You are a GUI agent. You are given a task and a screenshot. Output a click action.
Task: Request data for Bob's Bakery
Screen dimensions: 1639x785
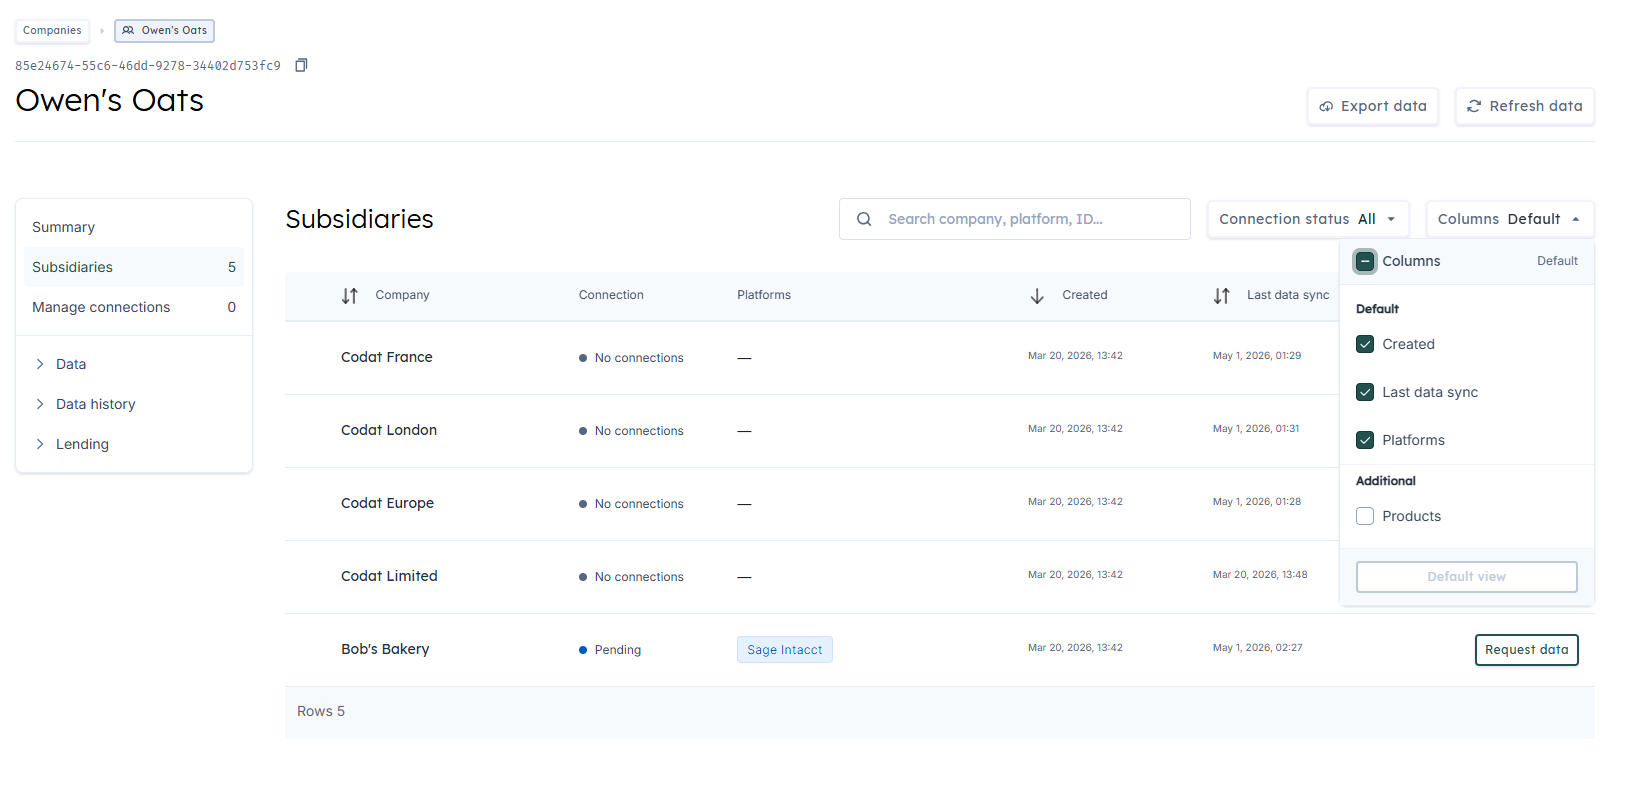1526,650
